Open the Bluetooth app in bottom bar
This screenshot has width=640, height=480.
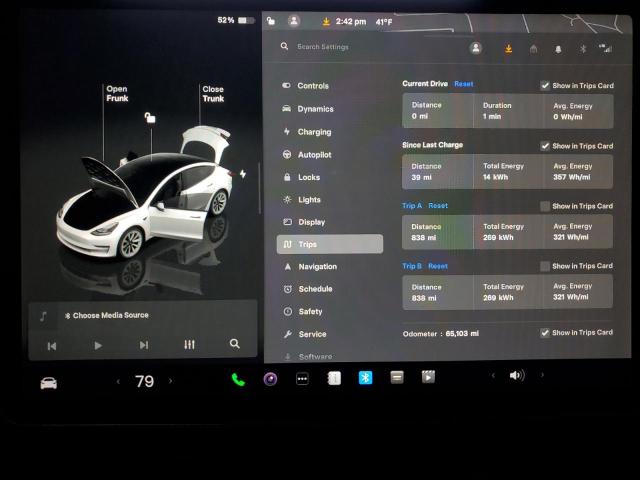point(365,378)
